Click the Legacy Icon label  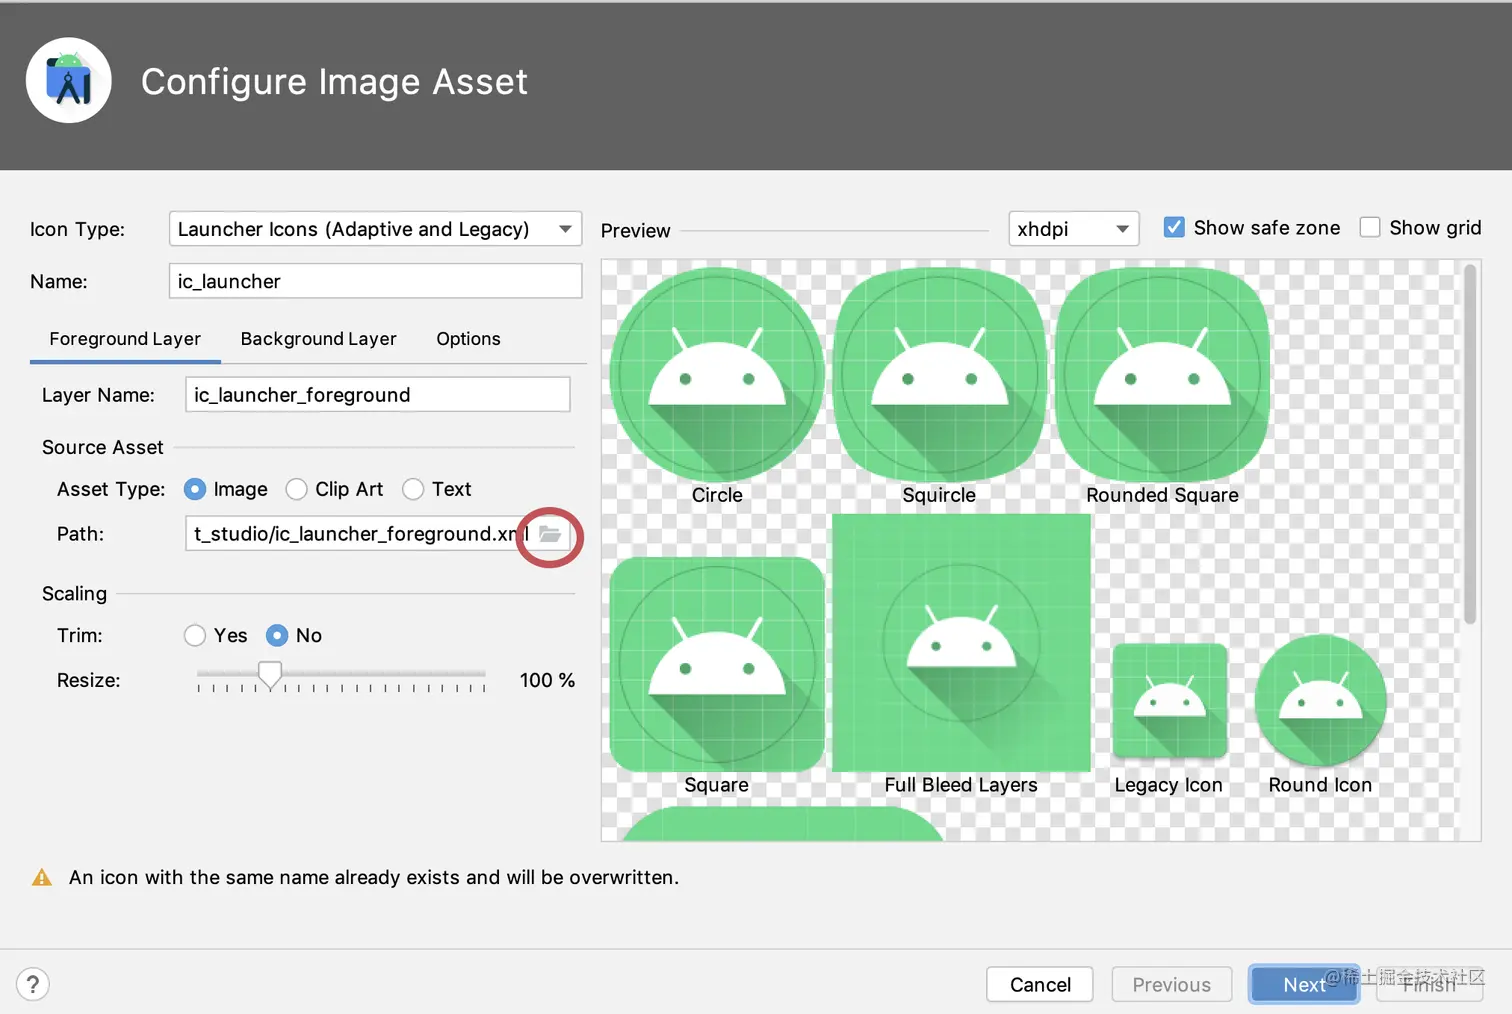click(x=1168, y=785)
